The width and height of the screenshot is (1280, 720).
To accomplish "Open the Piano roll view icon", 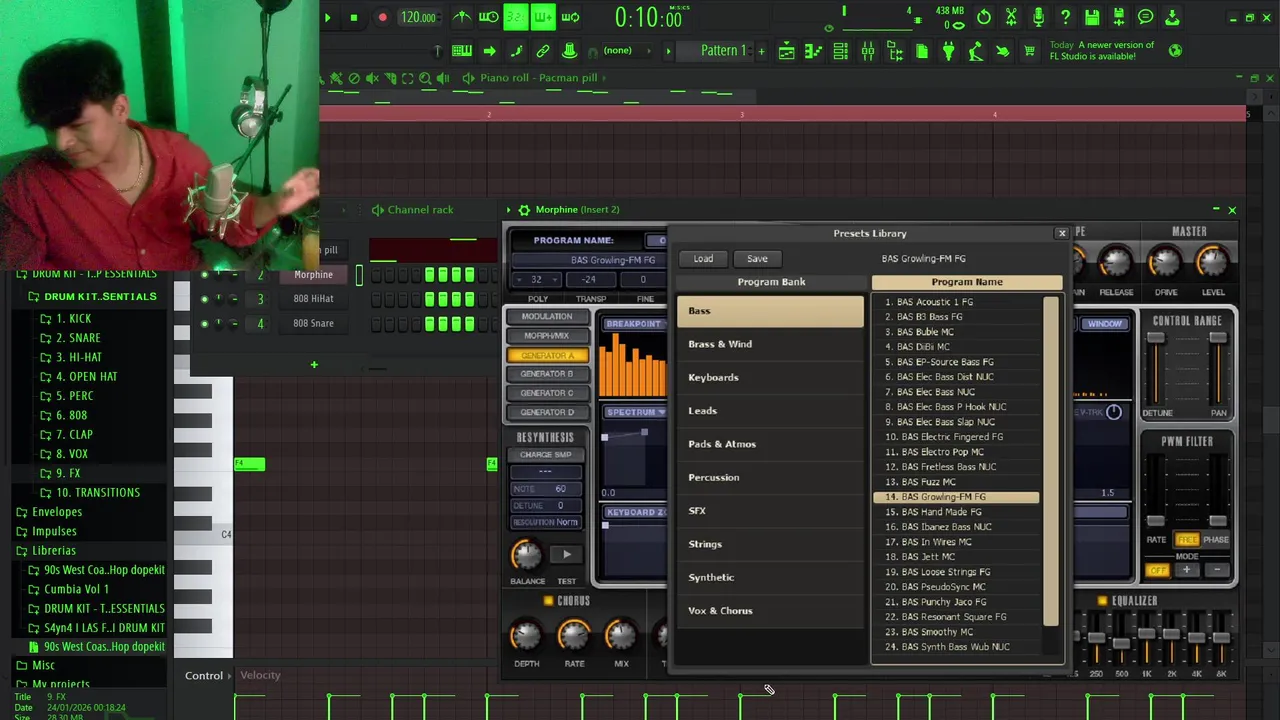I will pyautogui.click(x=814, y=51).
